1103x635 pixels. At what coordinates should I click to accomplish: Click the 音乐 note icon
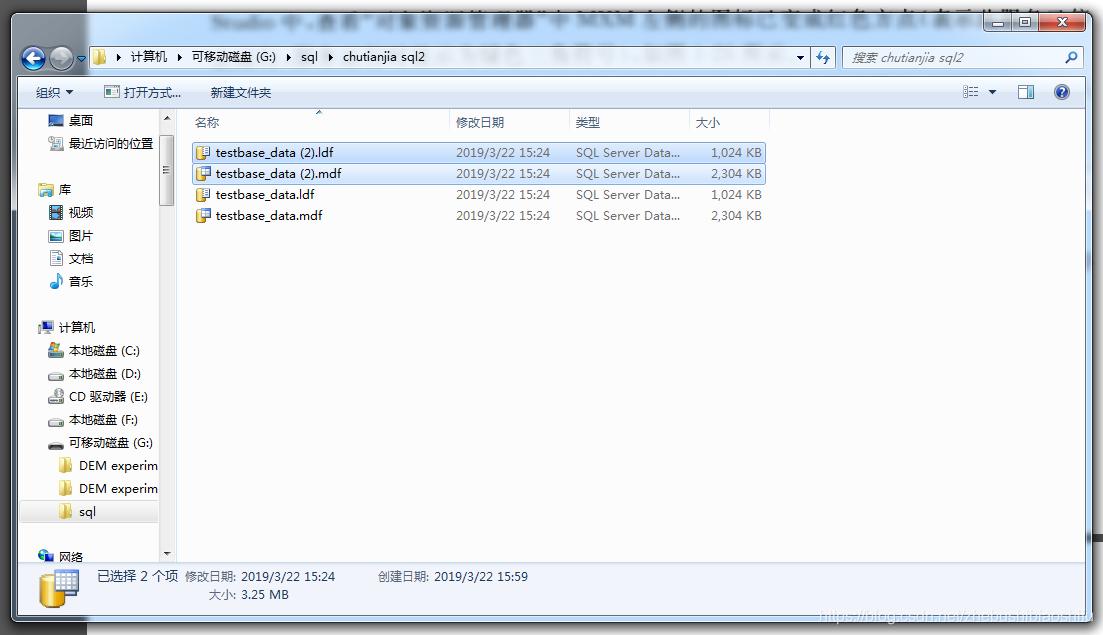point(56,281)
